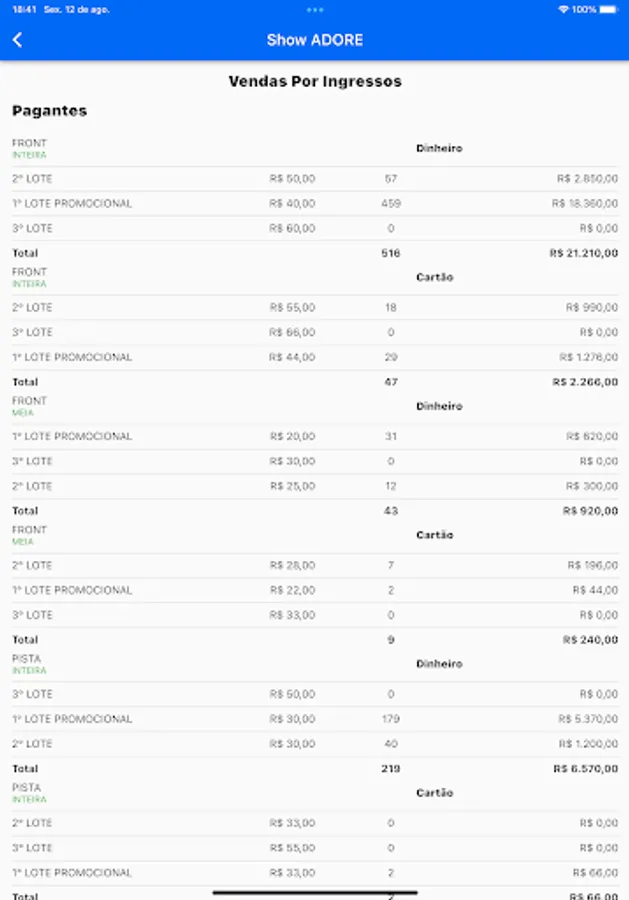Select the R$ 21.210,00 total value
This screenshot has height=900, width=629.
(583, 254)
